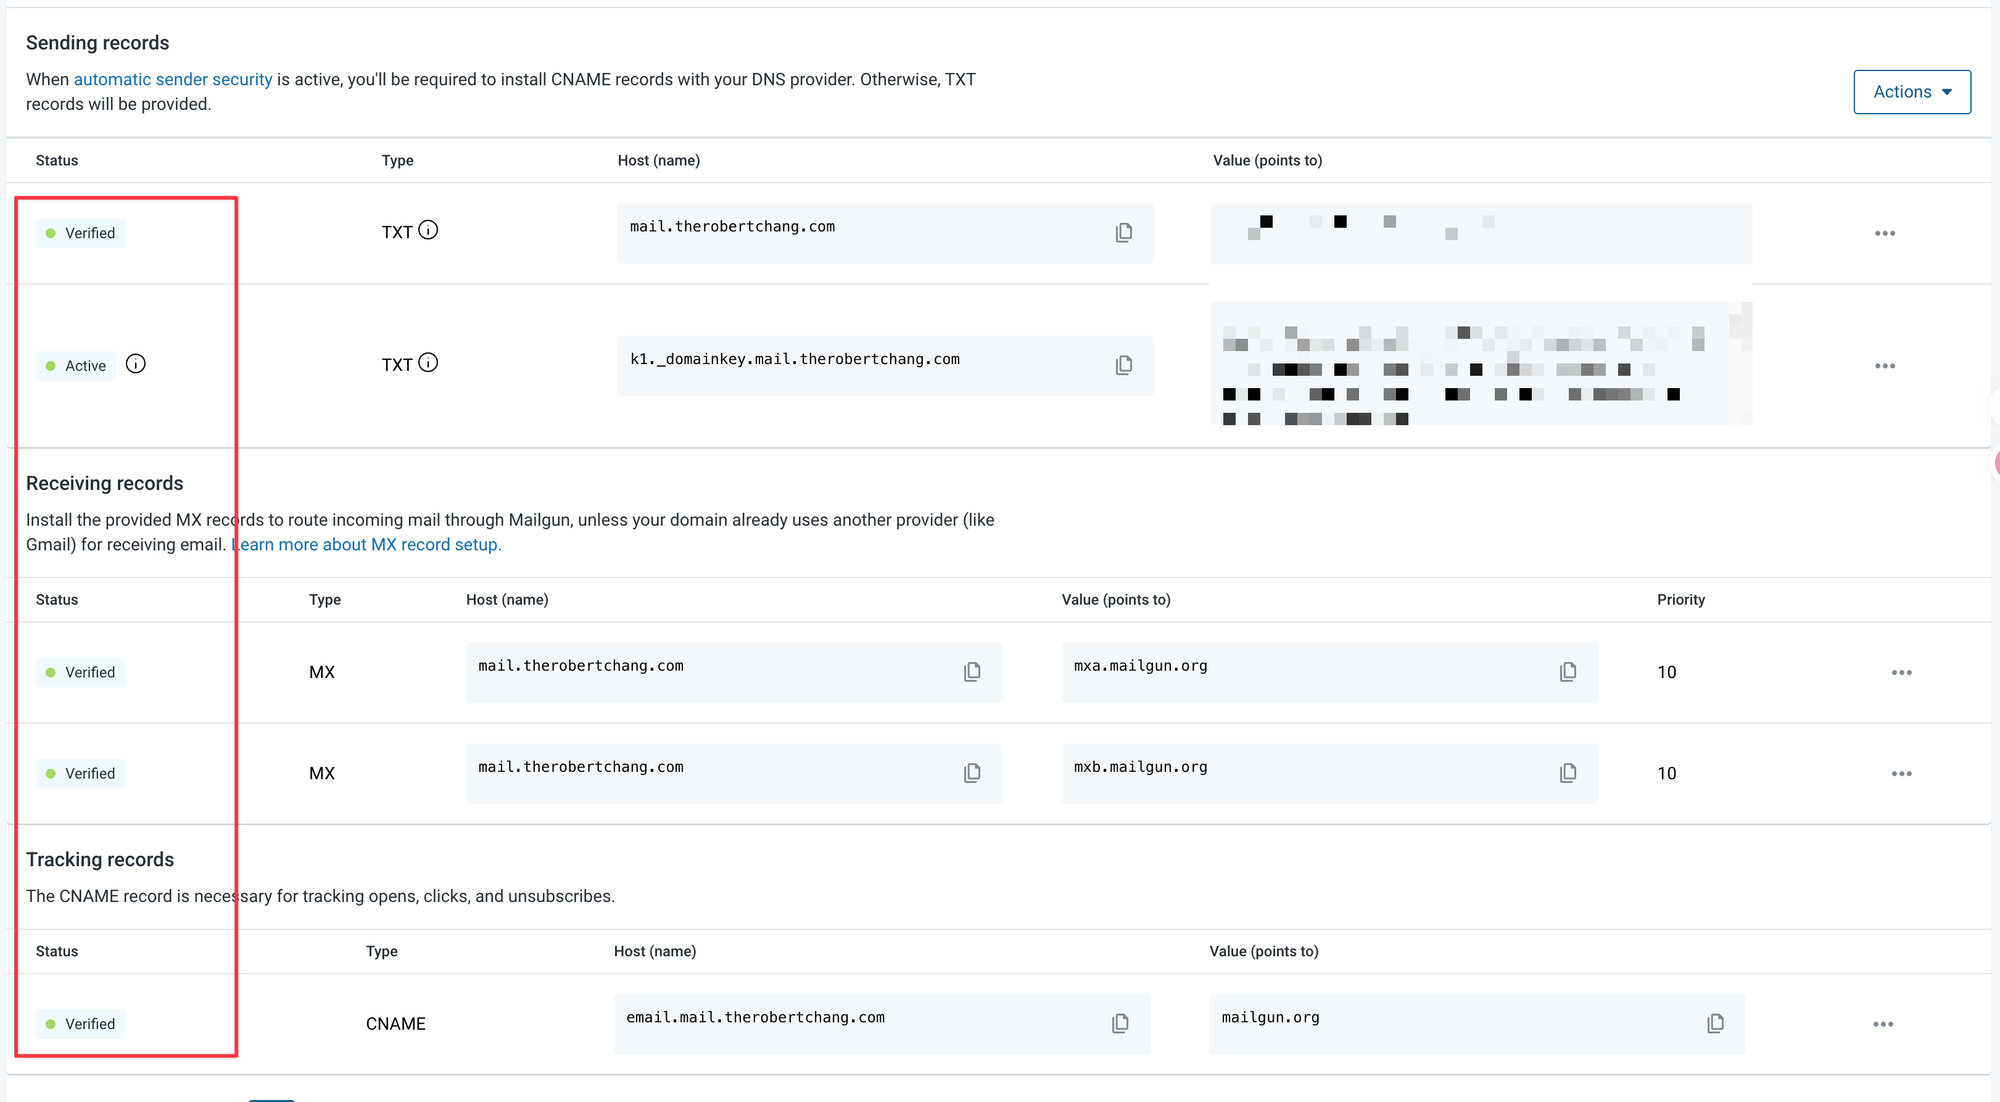2000x1102 pixels.
Task: Copy the mxb.mailgun.org value
Action: pos(1568,773)
